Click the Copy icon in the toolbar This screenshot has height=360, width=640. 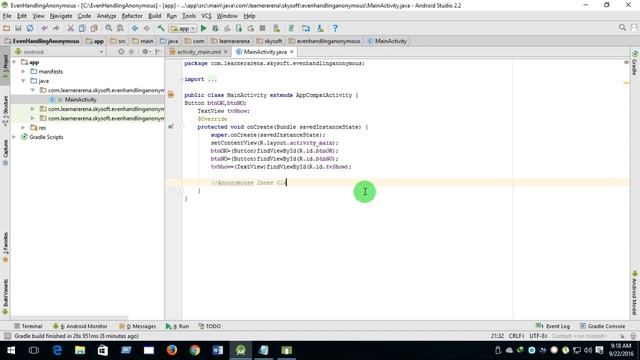(82, 28)
